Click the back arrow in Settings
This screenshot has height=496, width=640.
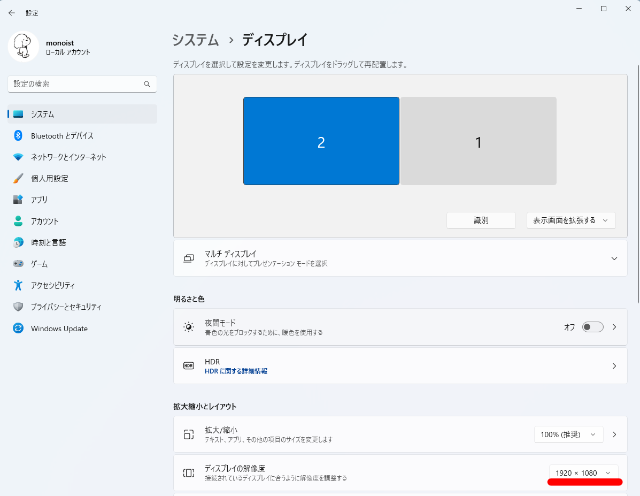tap(11, 13)
